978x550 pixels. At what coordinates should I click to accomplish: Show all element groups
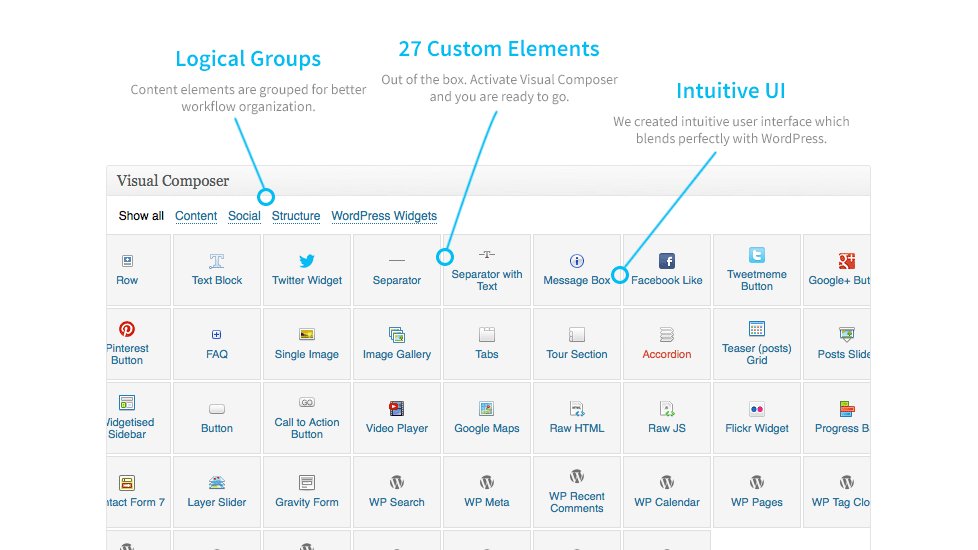click(141, 216)
